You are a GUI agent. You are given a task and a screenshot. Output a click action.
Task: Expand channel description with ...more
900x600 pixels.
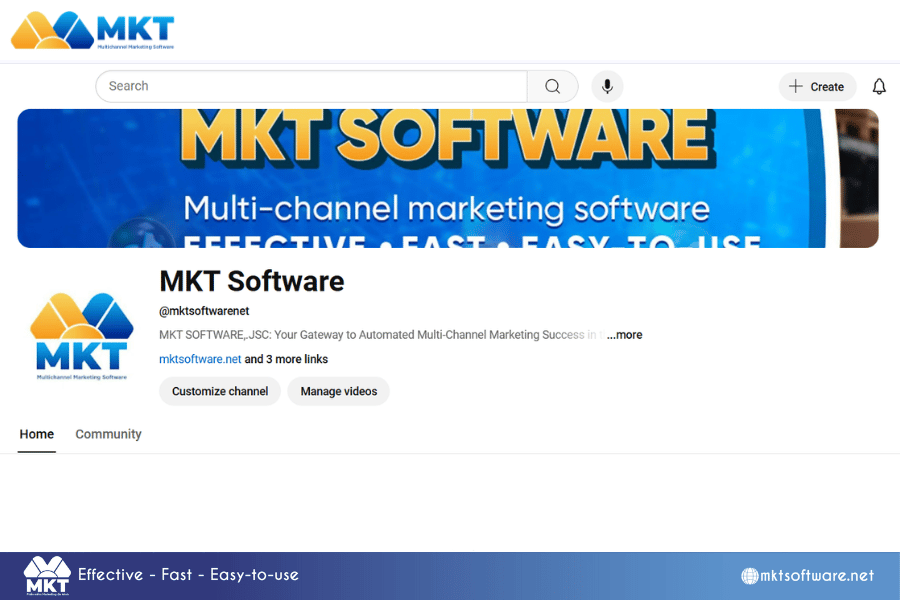click(624, 335)
